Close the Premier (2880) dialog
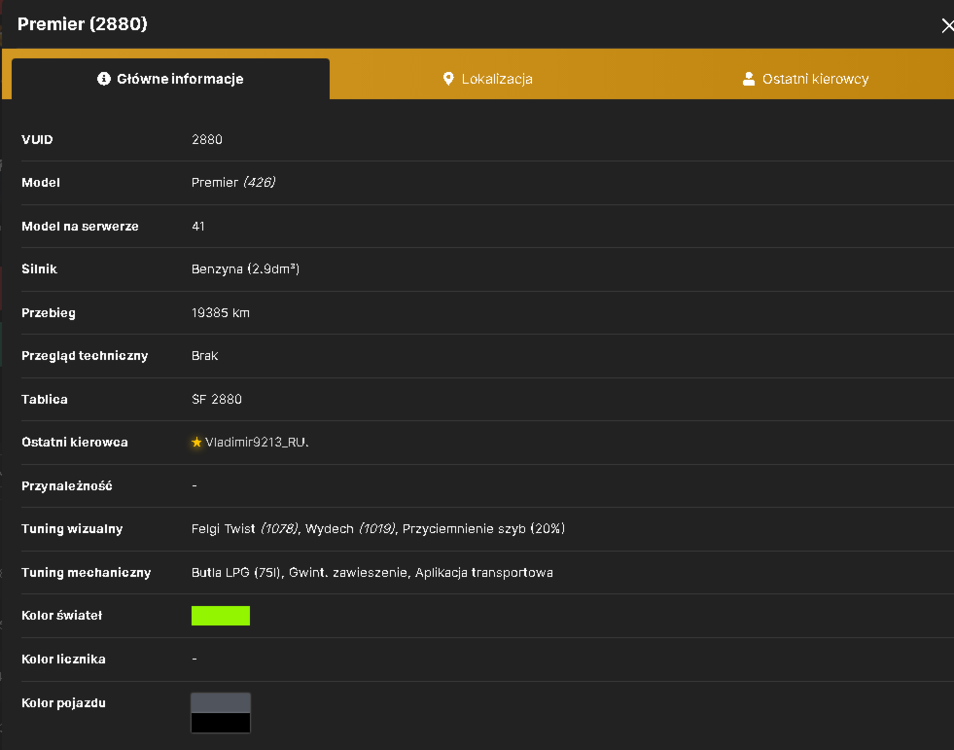The height and width of the screenshot is (750, 954). click(x=947, y=26)
